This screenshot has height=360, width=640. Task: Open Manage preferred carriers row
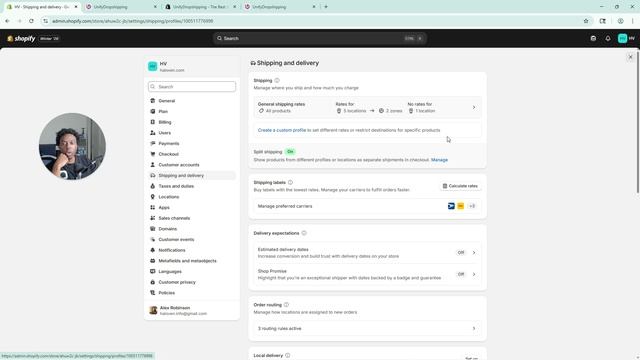(367, 206)
